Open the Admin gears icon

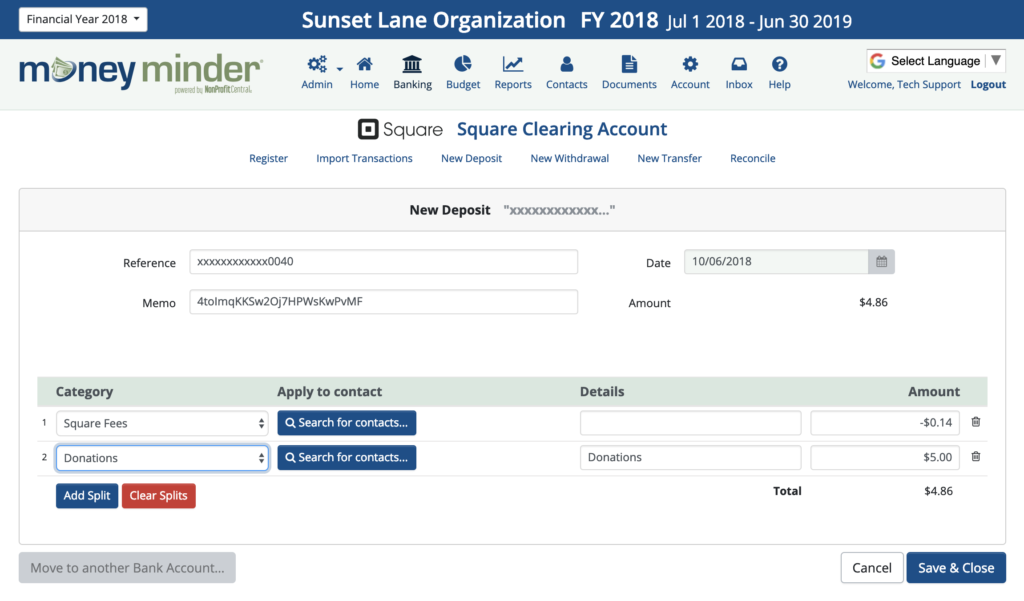(x=317, y=64)
